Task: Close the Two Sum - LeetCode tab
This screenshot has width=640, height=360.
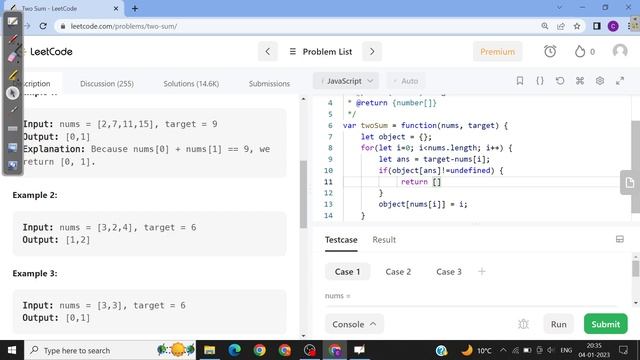Action: click(x=116, y=8)
